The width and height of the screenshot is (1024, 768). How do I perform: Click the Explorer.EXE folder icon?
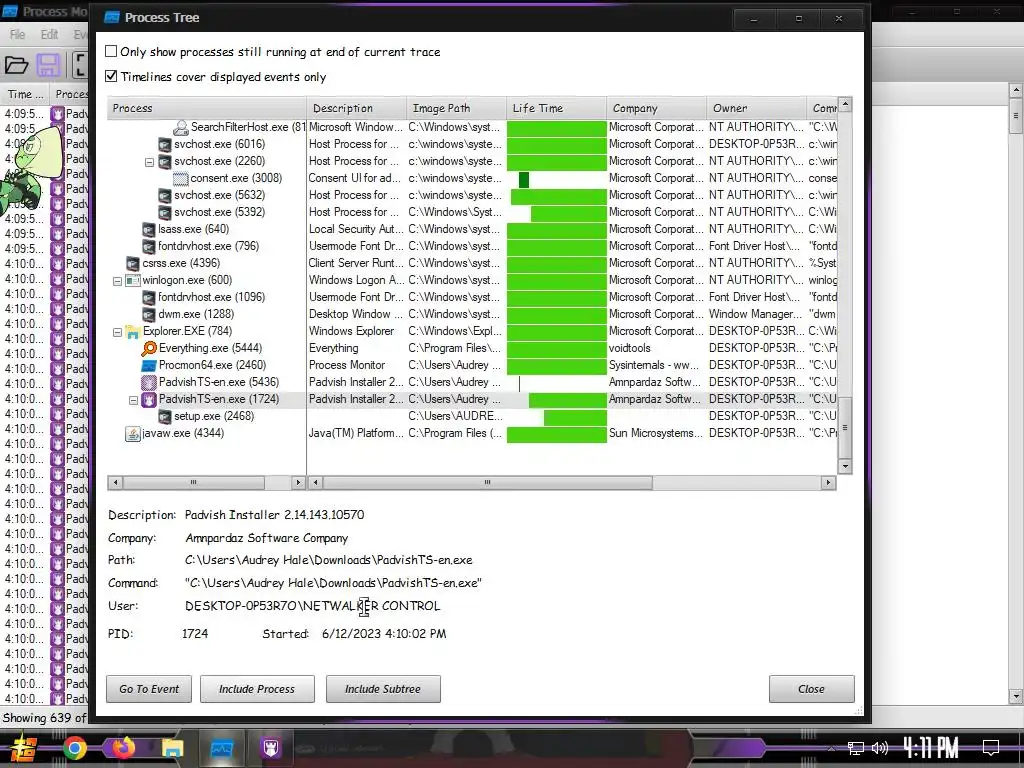(x=133, y=331)
